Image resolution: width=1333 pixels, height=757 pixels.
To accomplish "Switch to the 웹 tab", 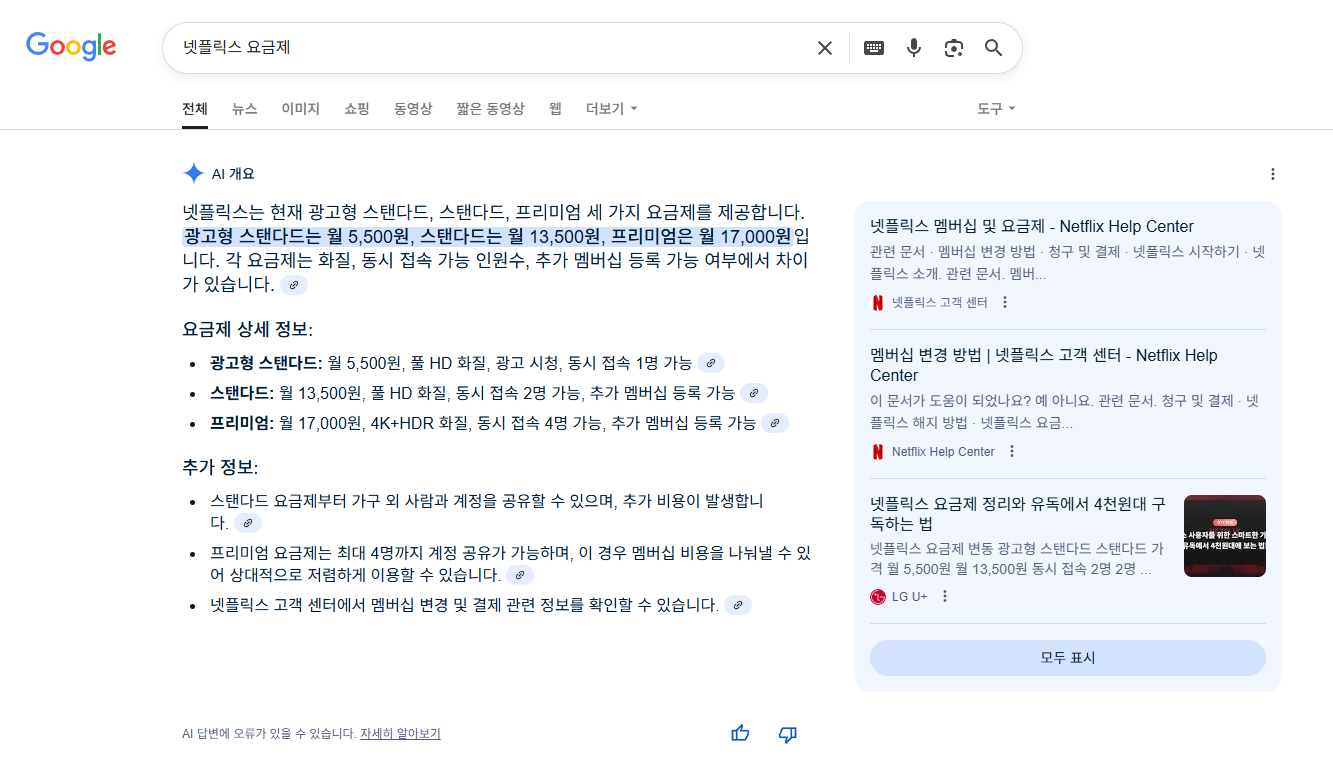I will point(555,108).
